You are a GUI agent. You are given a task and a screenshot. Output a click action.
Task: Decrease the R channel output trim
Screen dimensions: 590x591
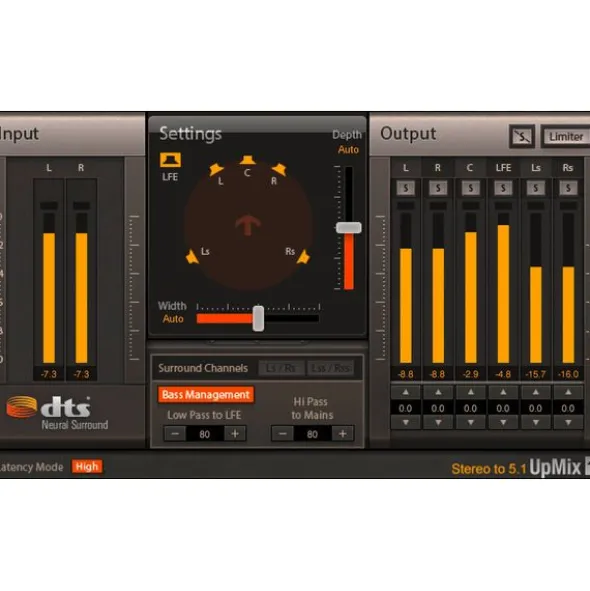[x=438, y=423]
